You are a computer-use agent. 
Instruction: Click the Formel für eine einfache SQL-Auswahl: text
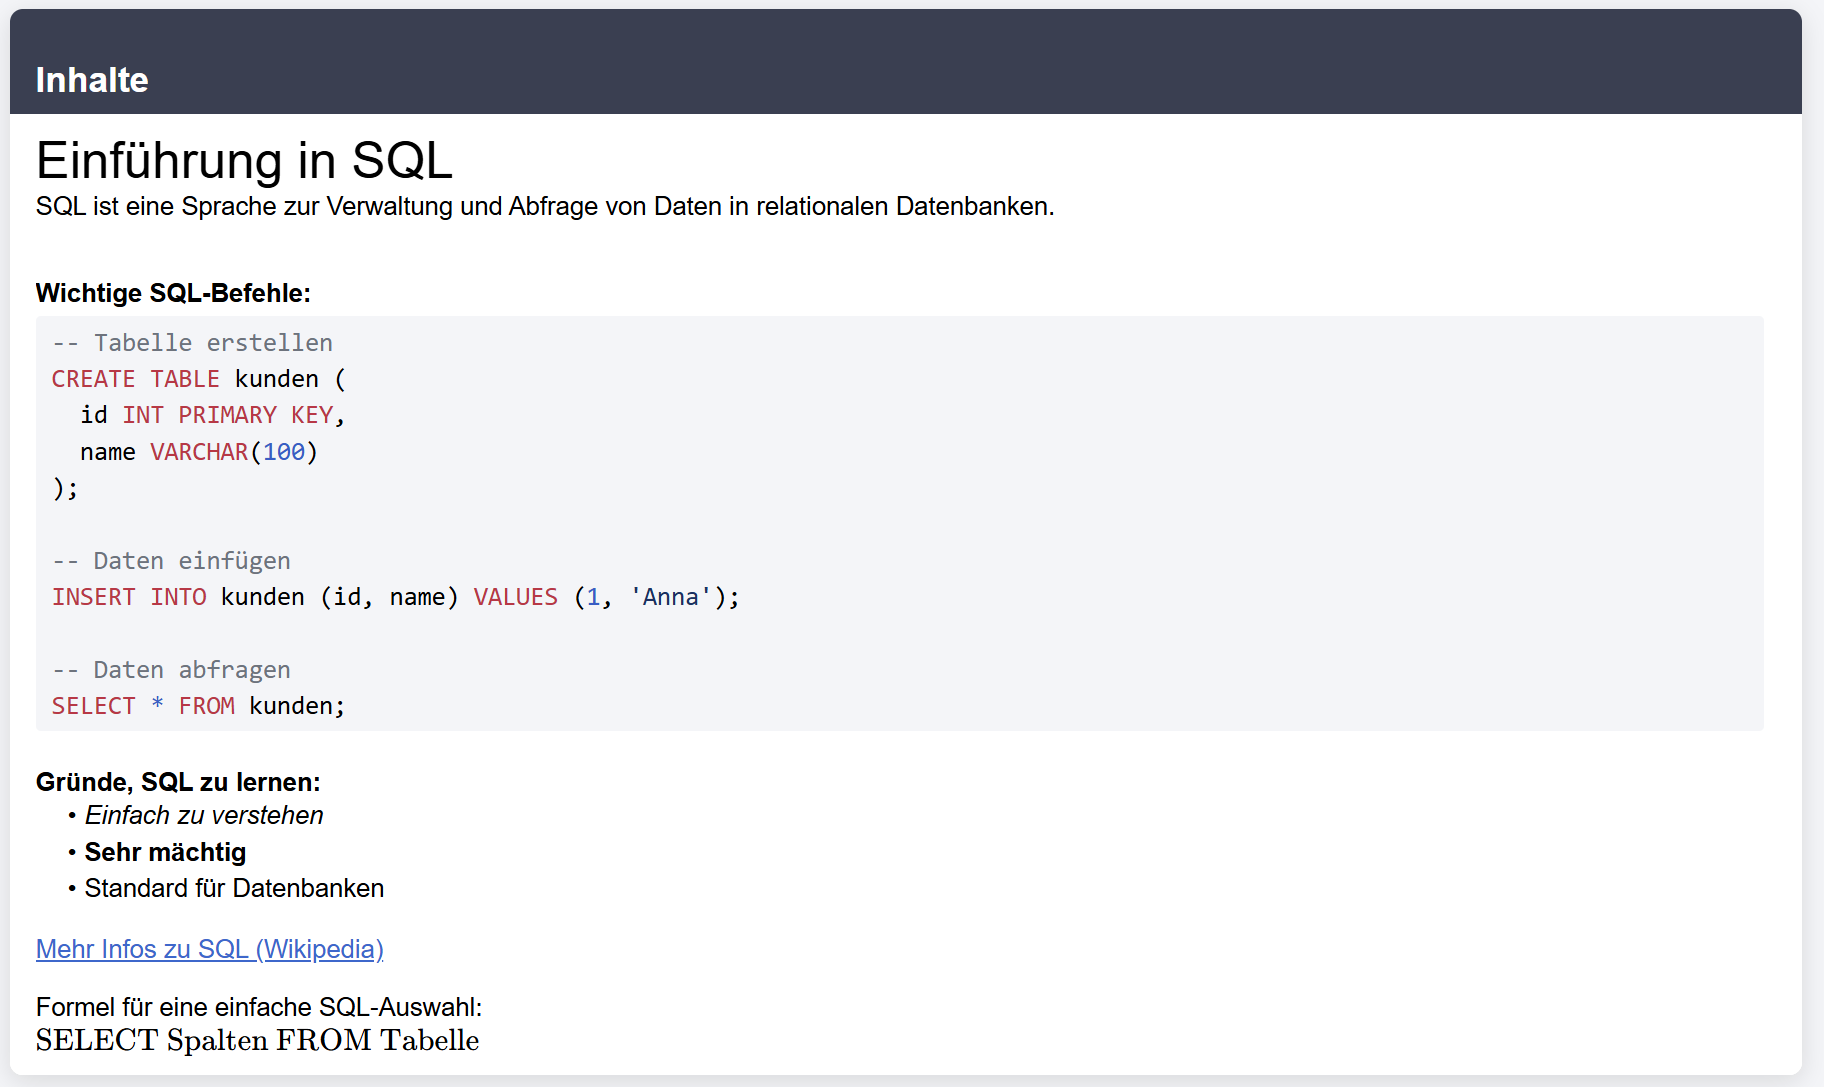259,1007
